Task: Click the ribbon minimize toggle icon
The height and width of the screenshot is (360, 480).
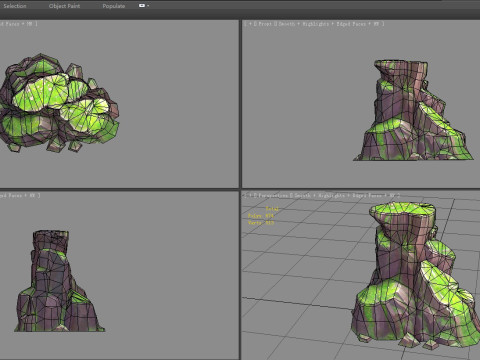Action: click(x=142, y=5)
